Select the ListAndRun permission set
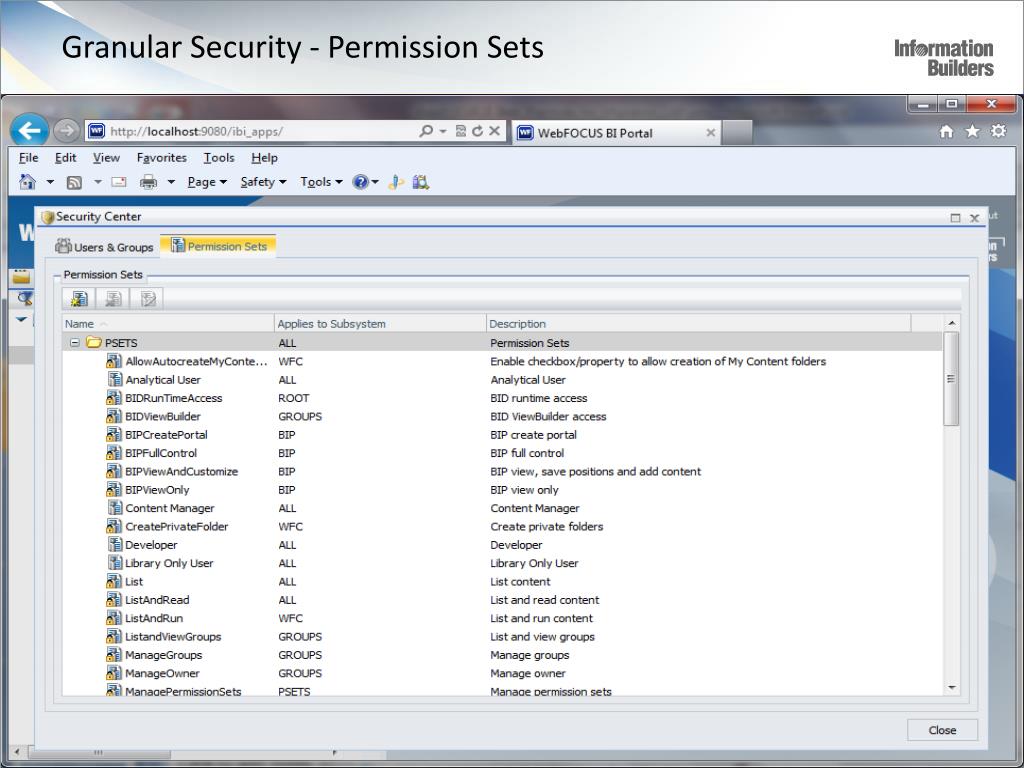 coord(502,618)
